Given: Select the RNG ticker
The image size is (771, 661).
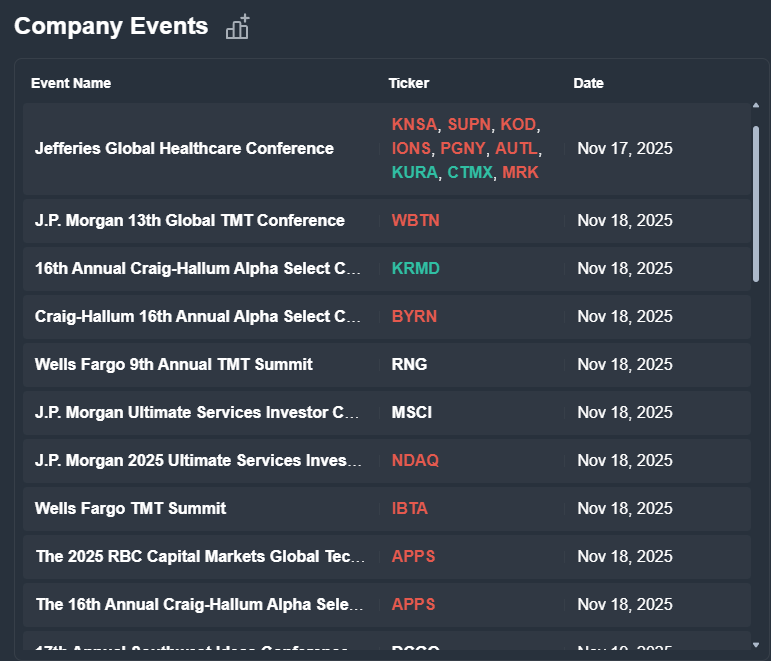Looking at the screenshot, I should (x=409, y=364).
